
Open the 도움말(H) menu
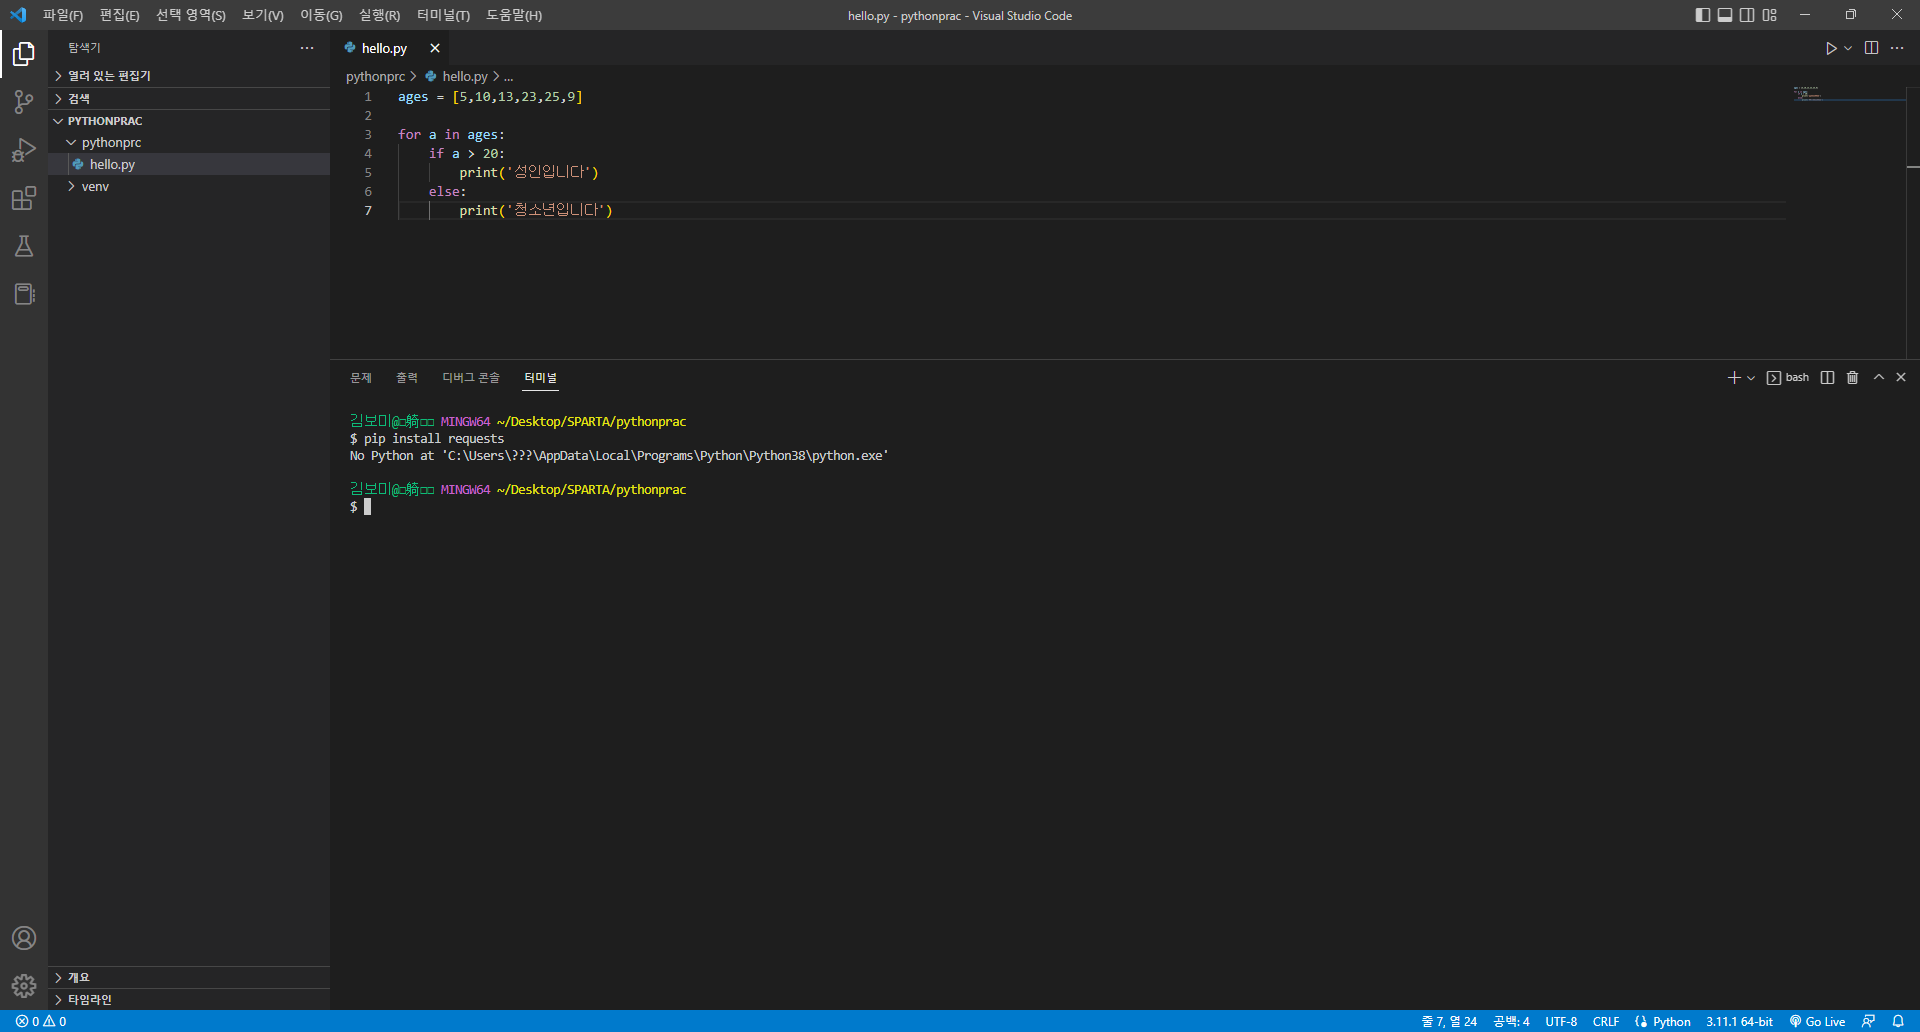(514, 15)
